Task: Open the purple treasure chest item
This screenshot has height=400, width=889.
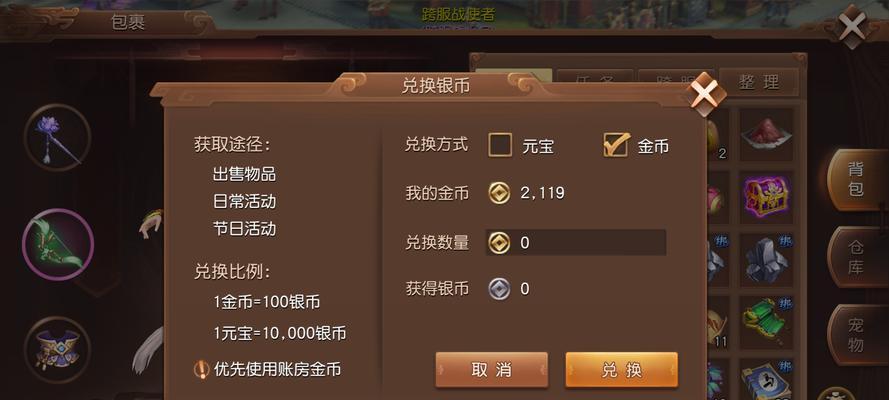Action: [x=767, y=197]
